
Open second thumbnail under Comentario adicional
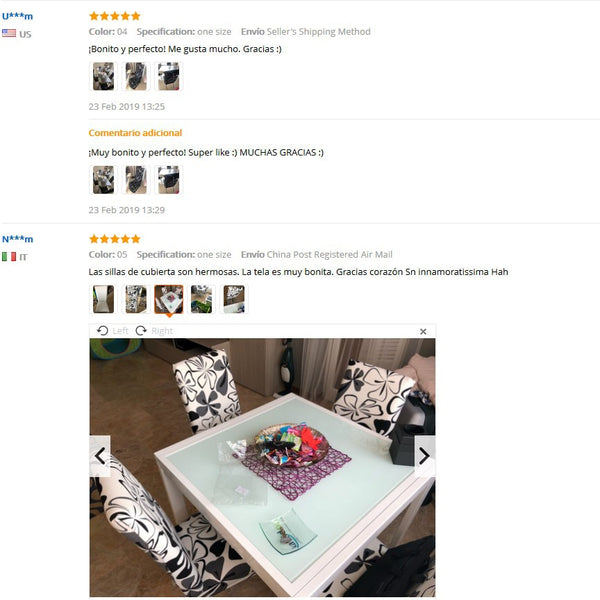tap(136, 180)
